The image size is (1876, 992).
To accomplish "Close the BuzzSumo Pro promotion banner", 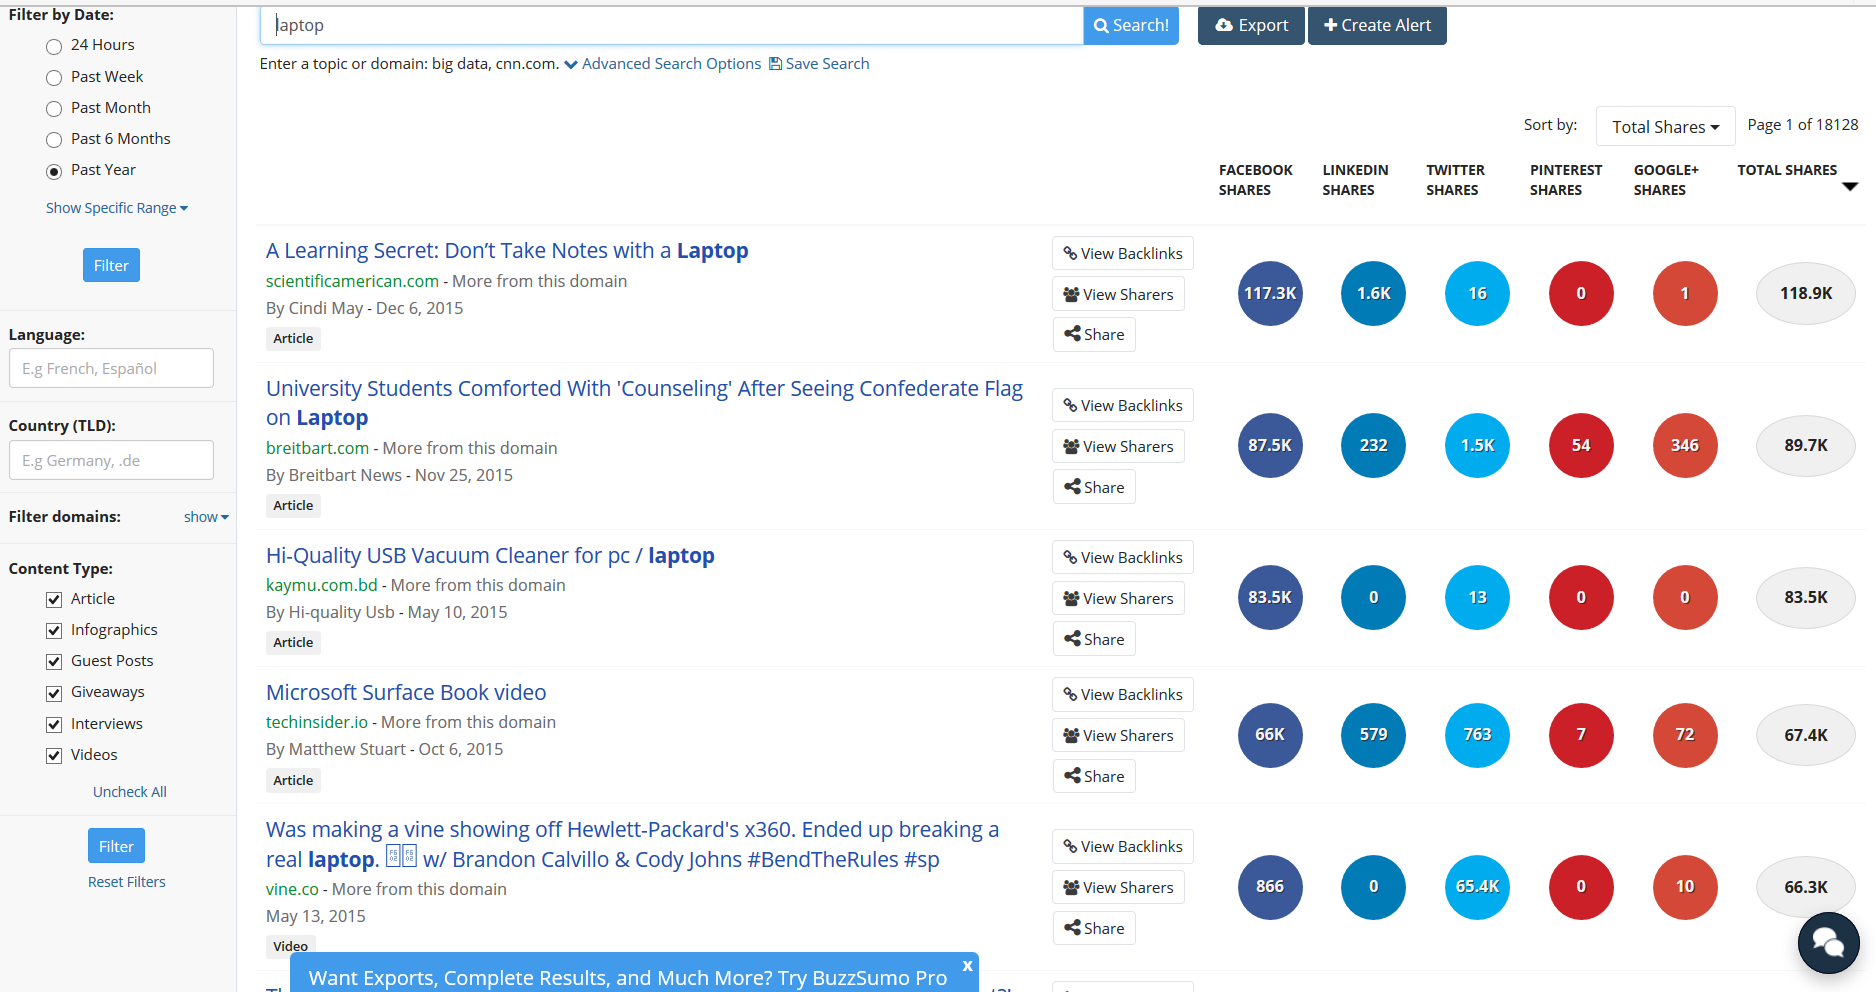I will [x=967, y=966].
